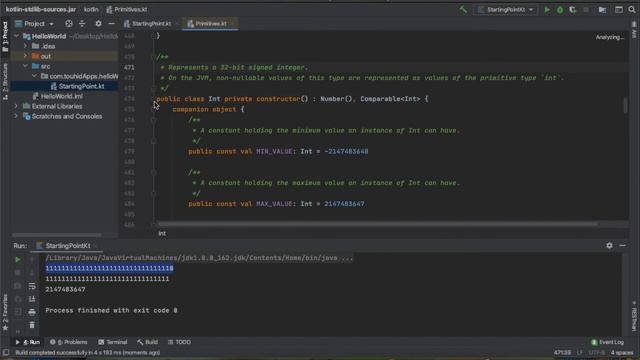Click the up arrow in Run panel
The width and height of the screenshot is (640, 360).
pyautogui.click(x=32, y=260)
